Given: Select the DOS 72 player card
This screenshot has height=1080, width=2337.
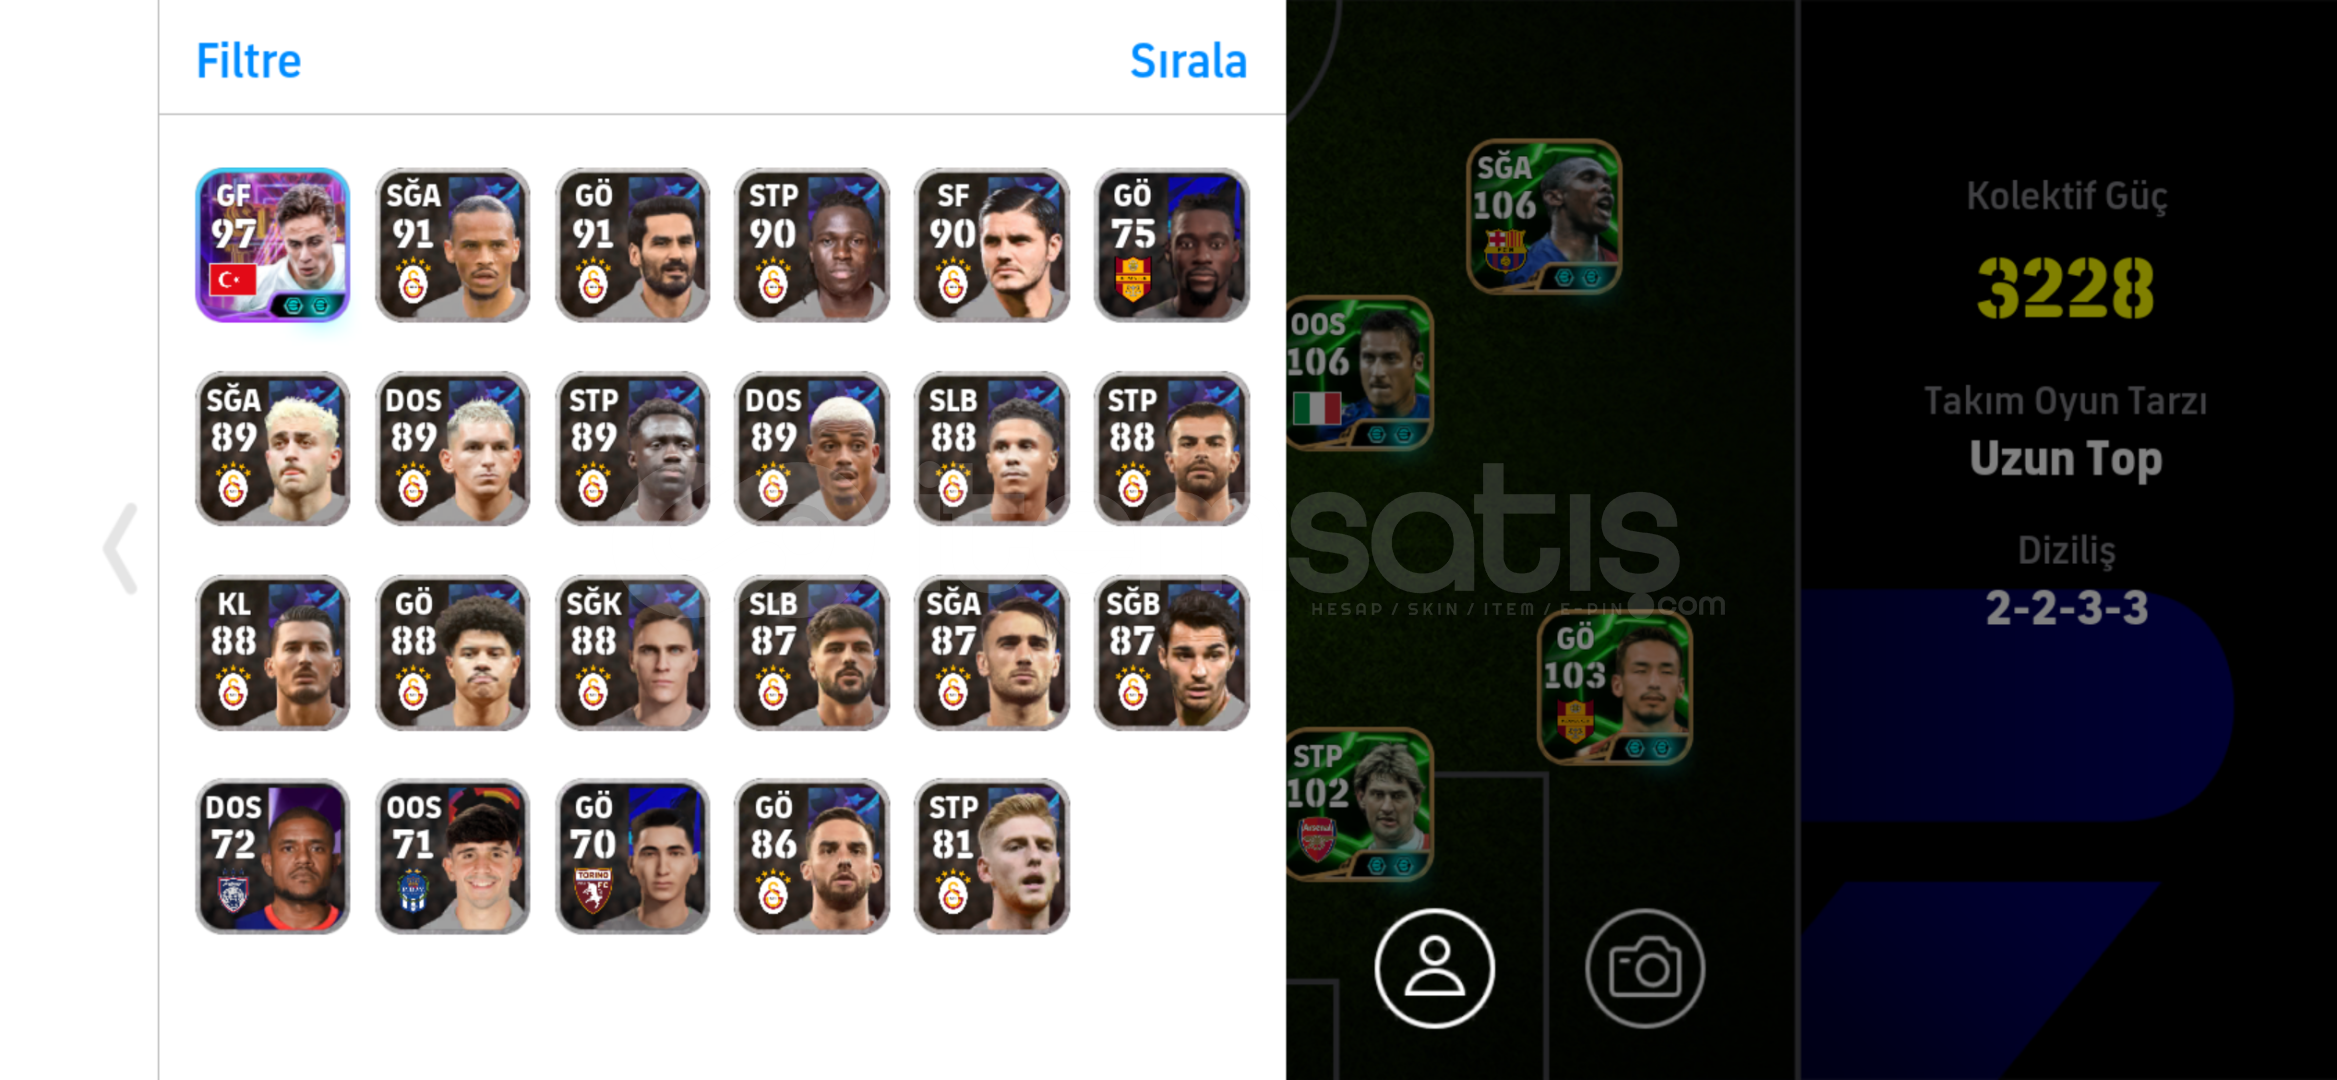Looking at the screenshot, I should click(272, 856).
